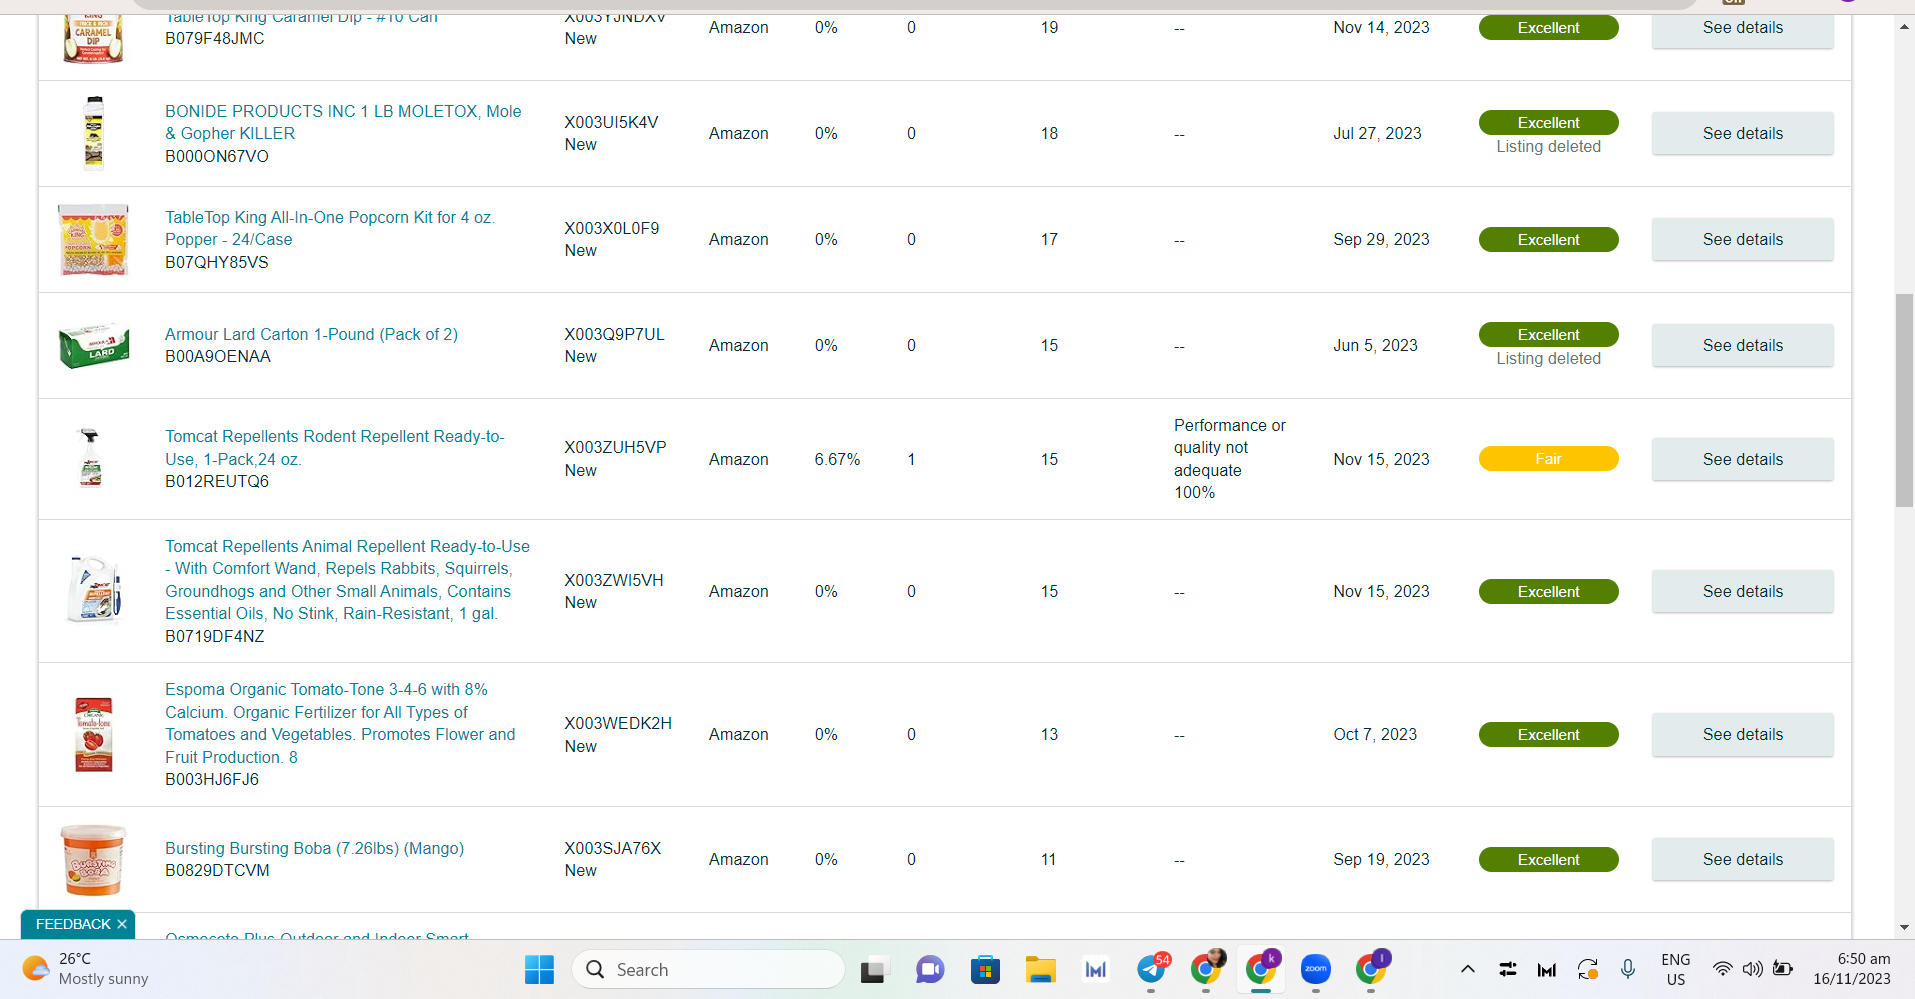1915x999 pixels.
Task: Open Tomcat Animal Repellent product link
Action: [x=347, y=580]
